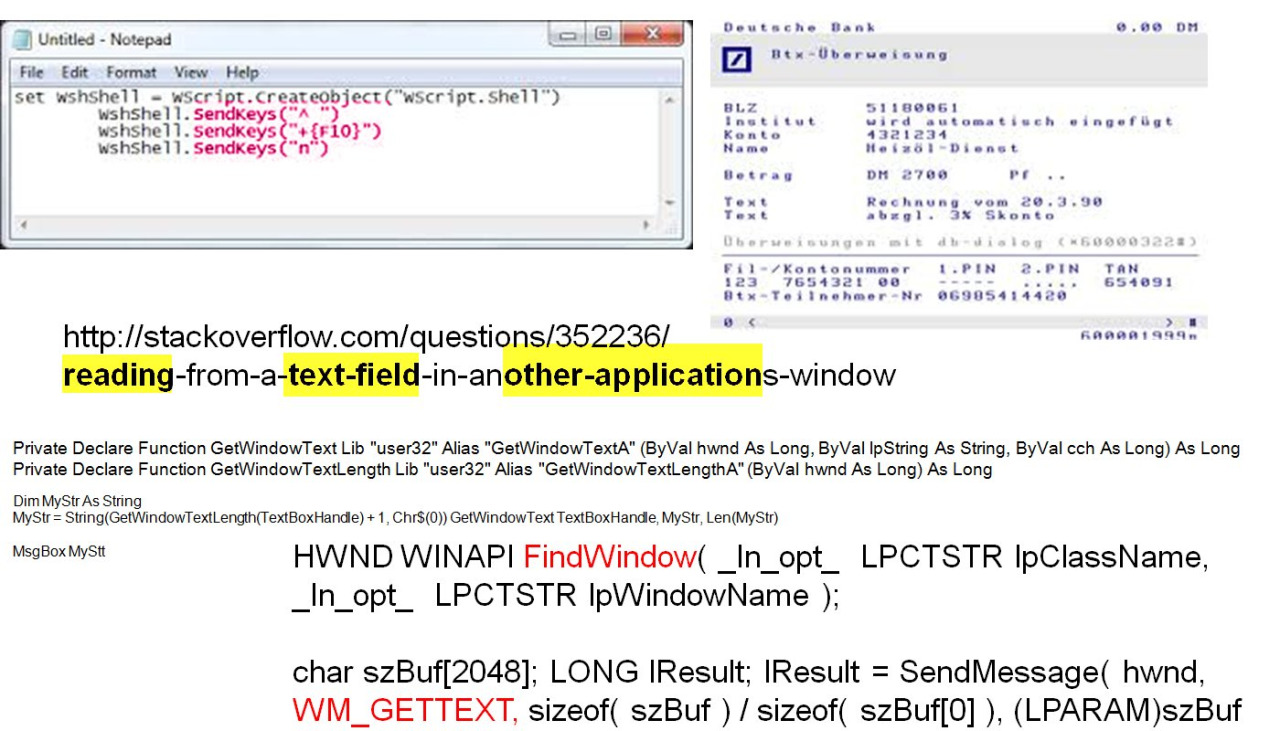1280x731 pixels.
Task: Click the Notepad horizontal scrollbar right arrow
Action: 647,226
